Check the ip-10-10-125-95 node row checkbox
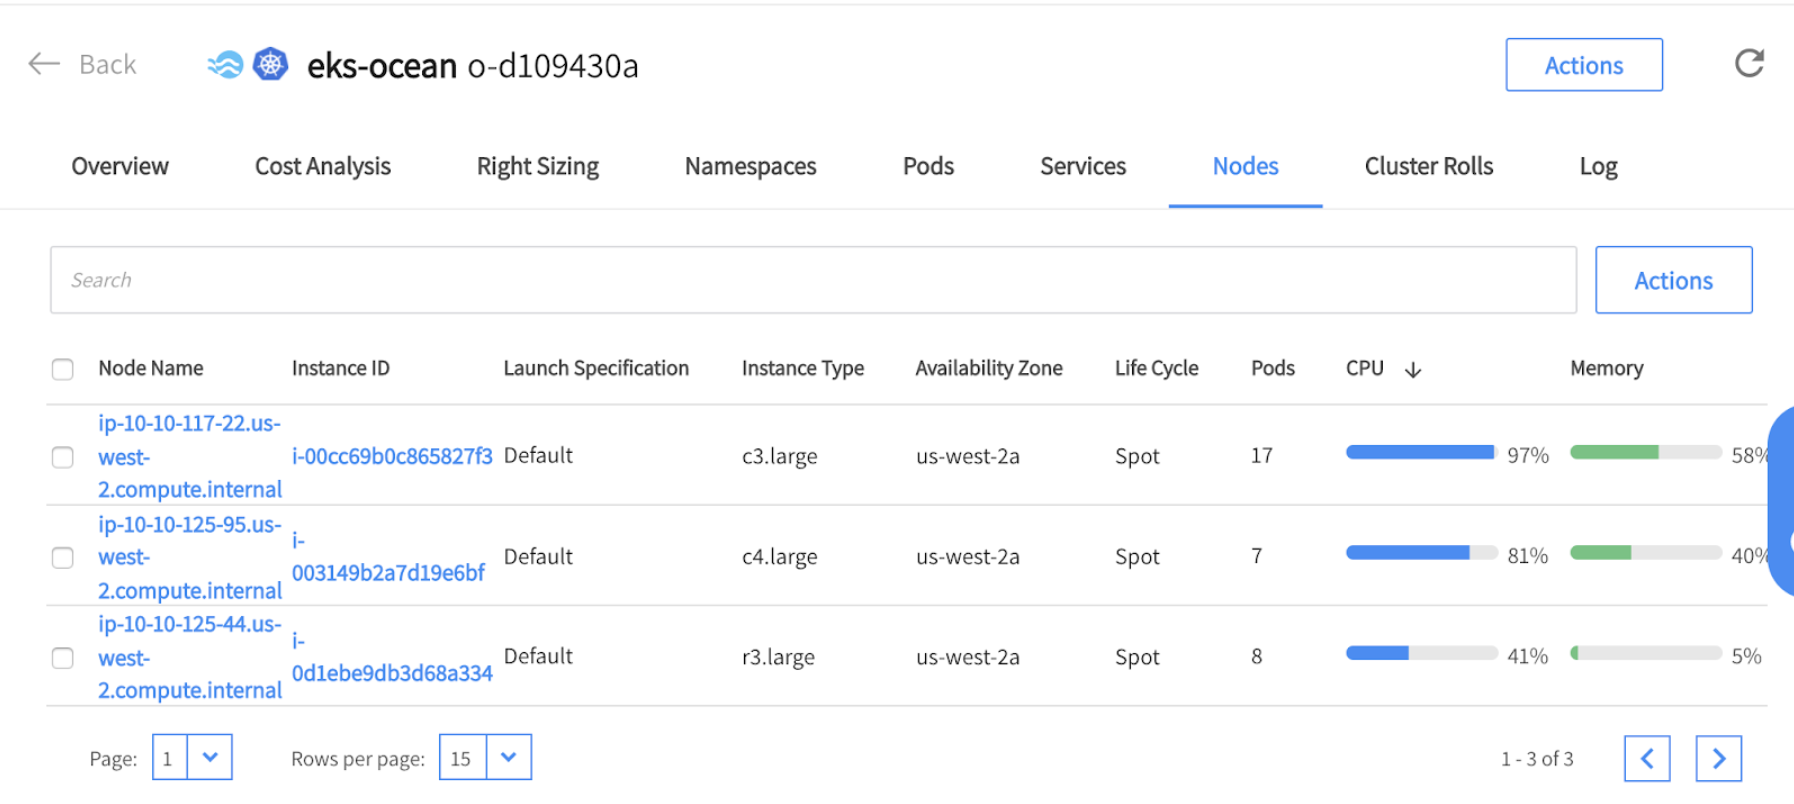This screenshot has height=804, width=1794. pyautogui.click(x=63, y=557)
